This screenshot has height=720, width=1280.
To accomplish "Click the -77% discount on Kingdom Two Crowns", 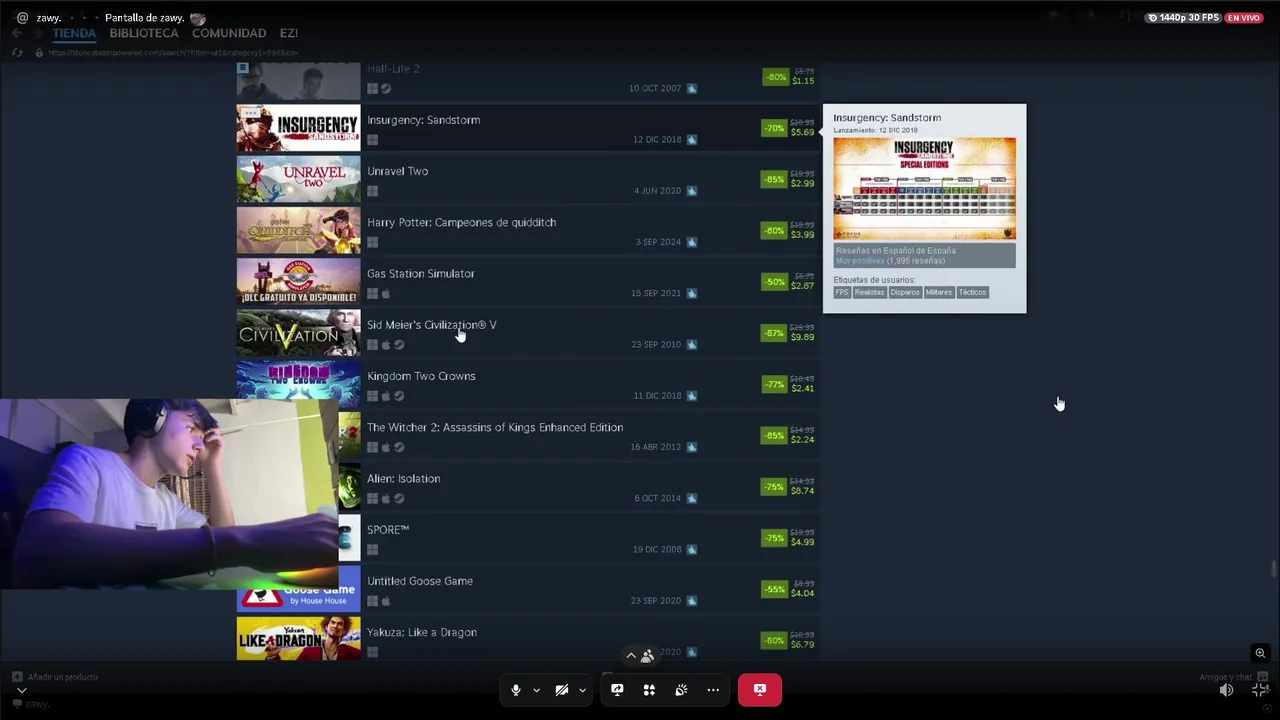I will tap(774, 384).
